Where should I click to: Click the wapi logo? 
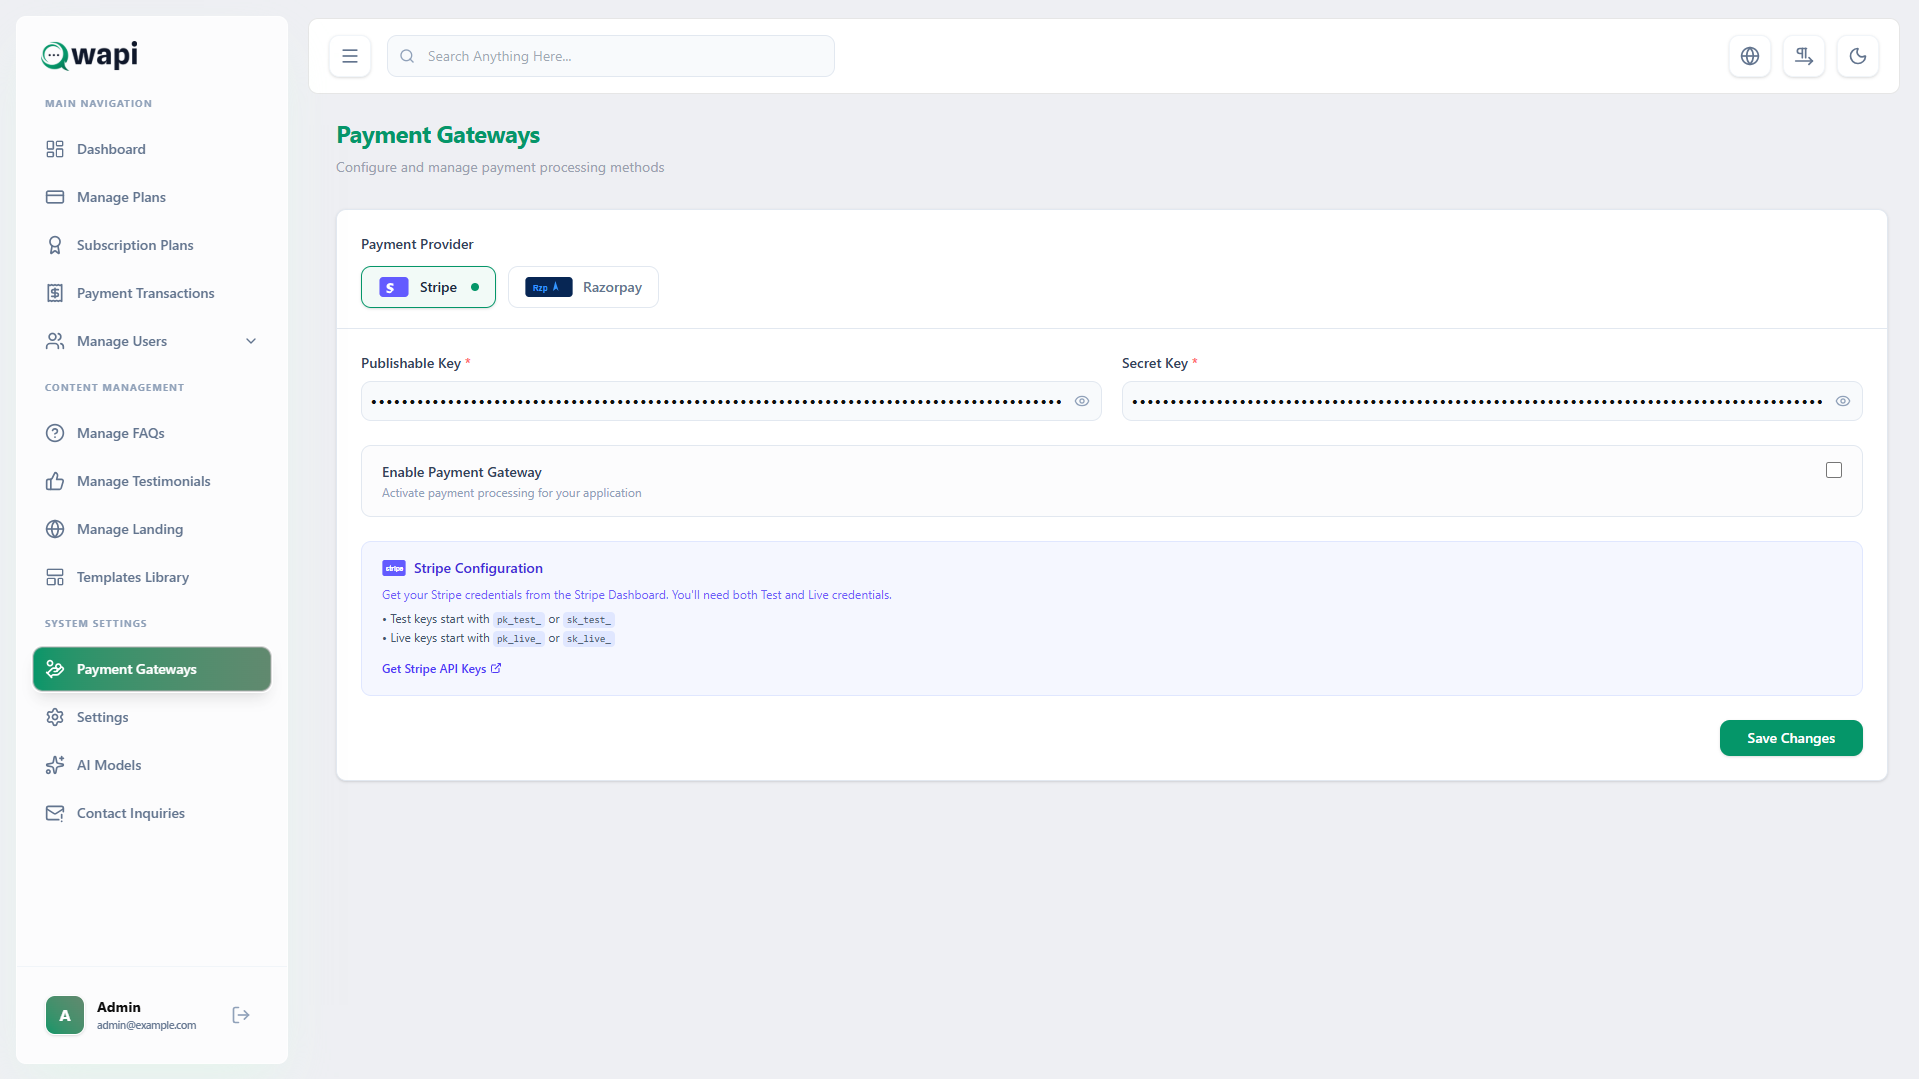click(x=90, y=55)
